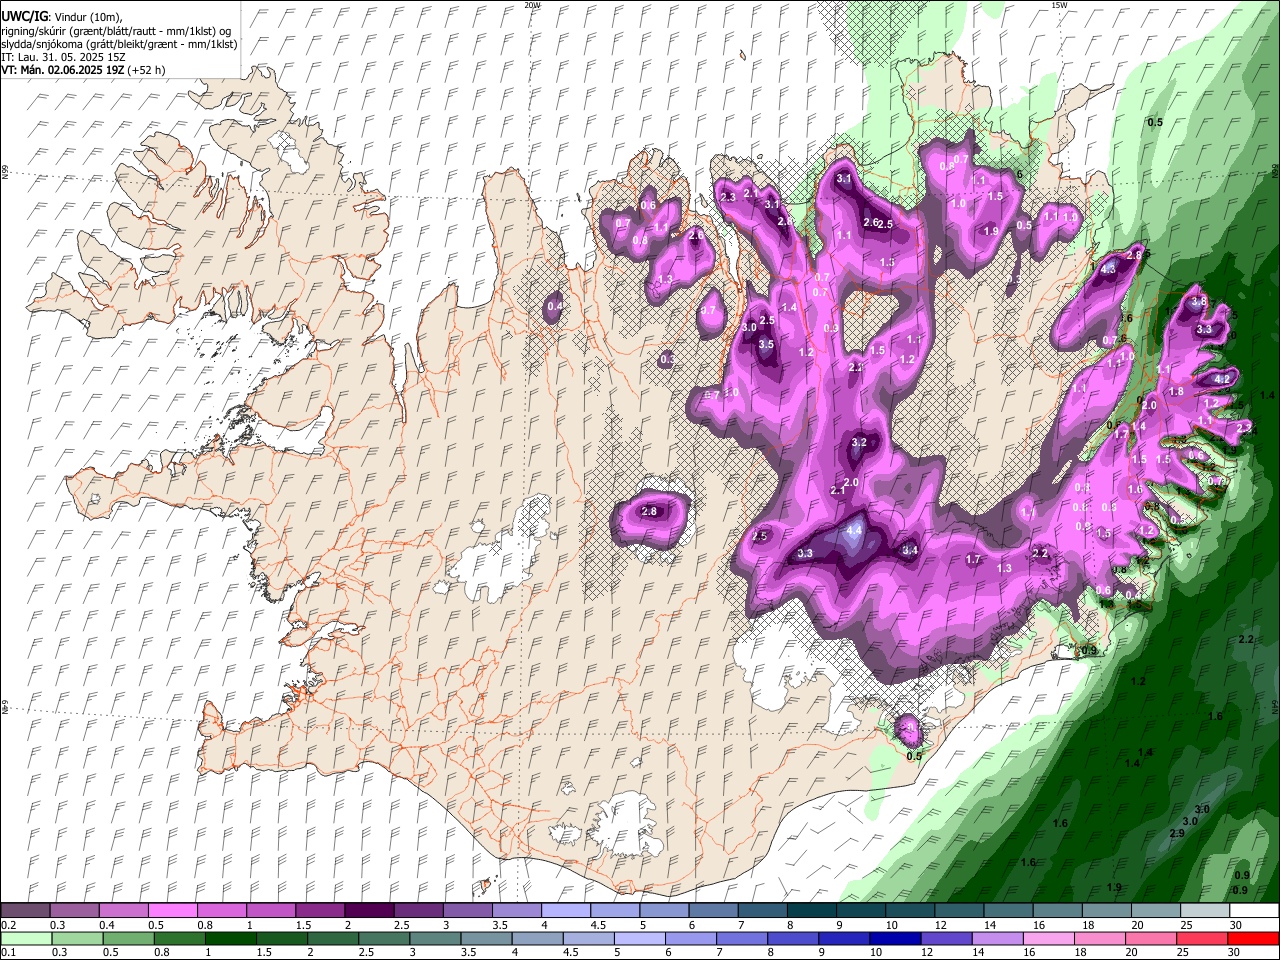Click the 'UWC/IG: Vindur (10m)' title text
This screenshot has height=960, width=1280.
point(61,17)
